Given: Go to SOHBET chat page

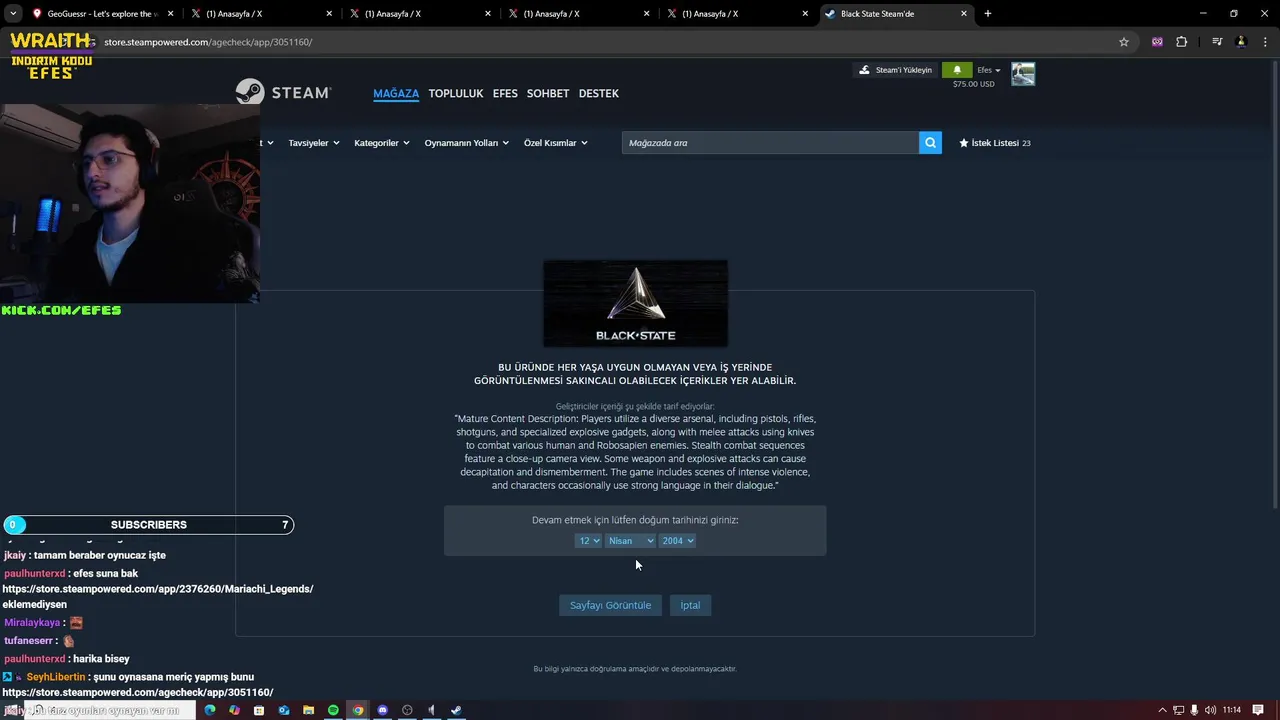Looking at the screenshot, I should pos(548,93).
